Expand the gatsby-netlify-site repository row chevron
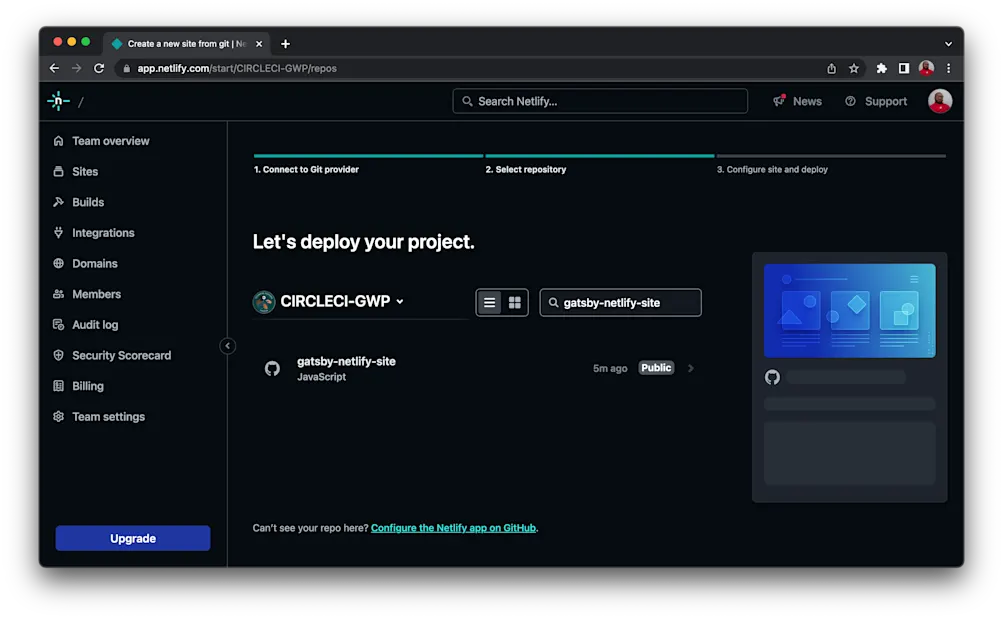 click(x=690, y=368)
